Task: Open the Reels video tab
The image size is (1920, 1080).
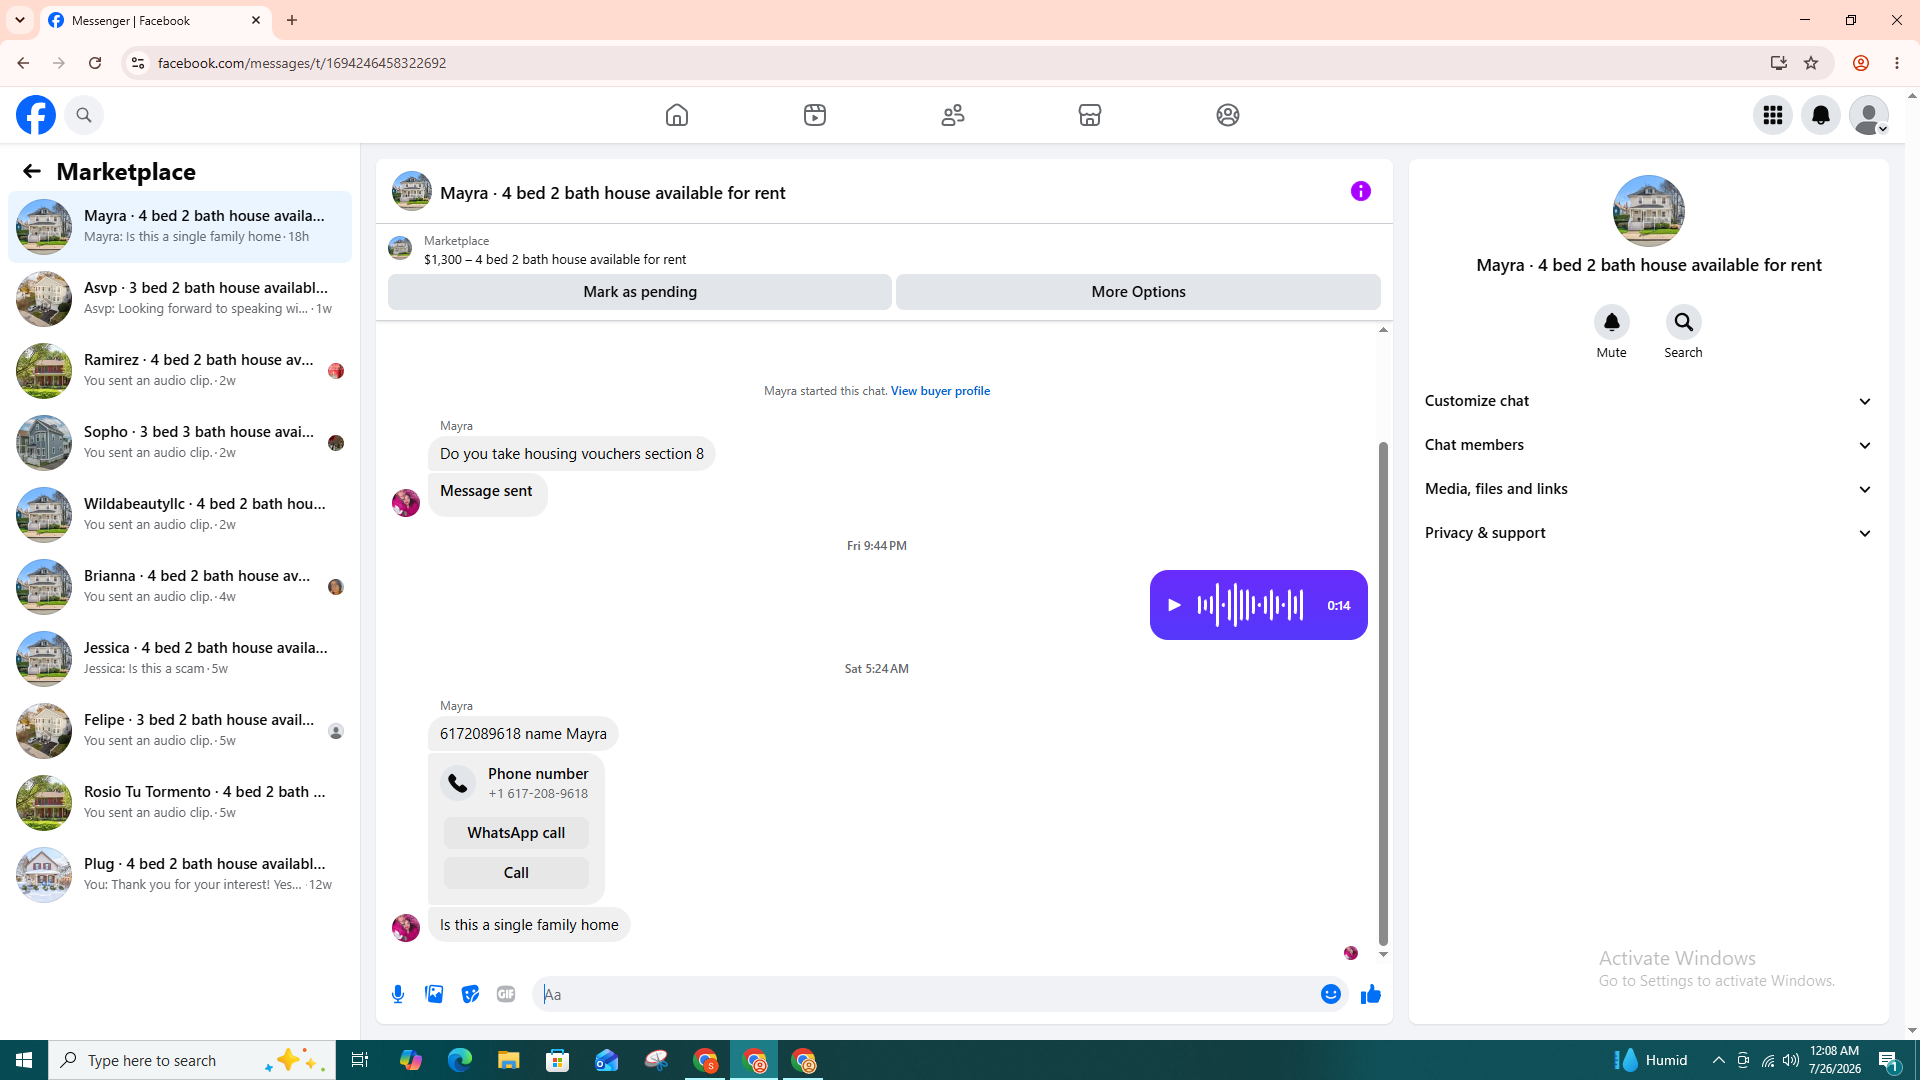Action: (815, 115)
